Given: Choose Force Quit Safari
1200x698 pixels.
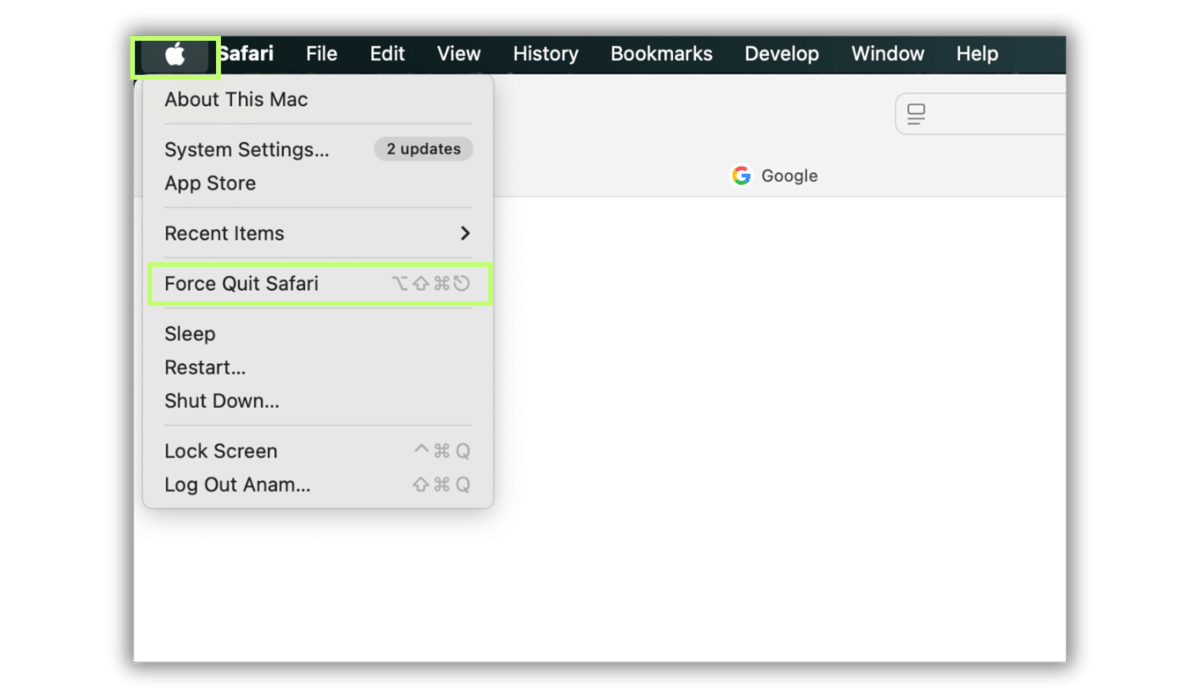Looking at the screenshot, I should (318, 284).
